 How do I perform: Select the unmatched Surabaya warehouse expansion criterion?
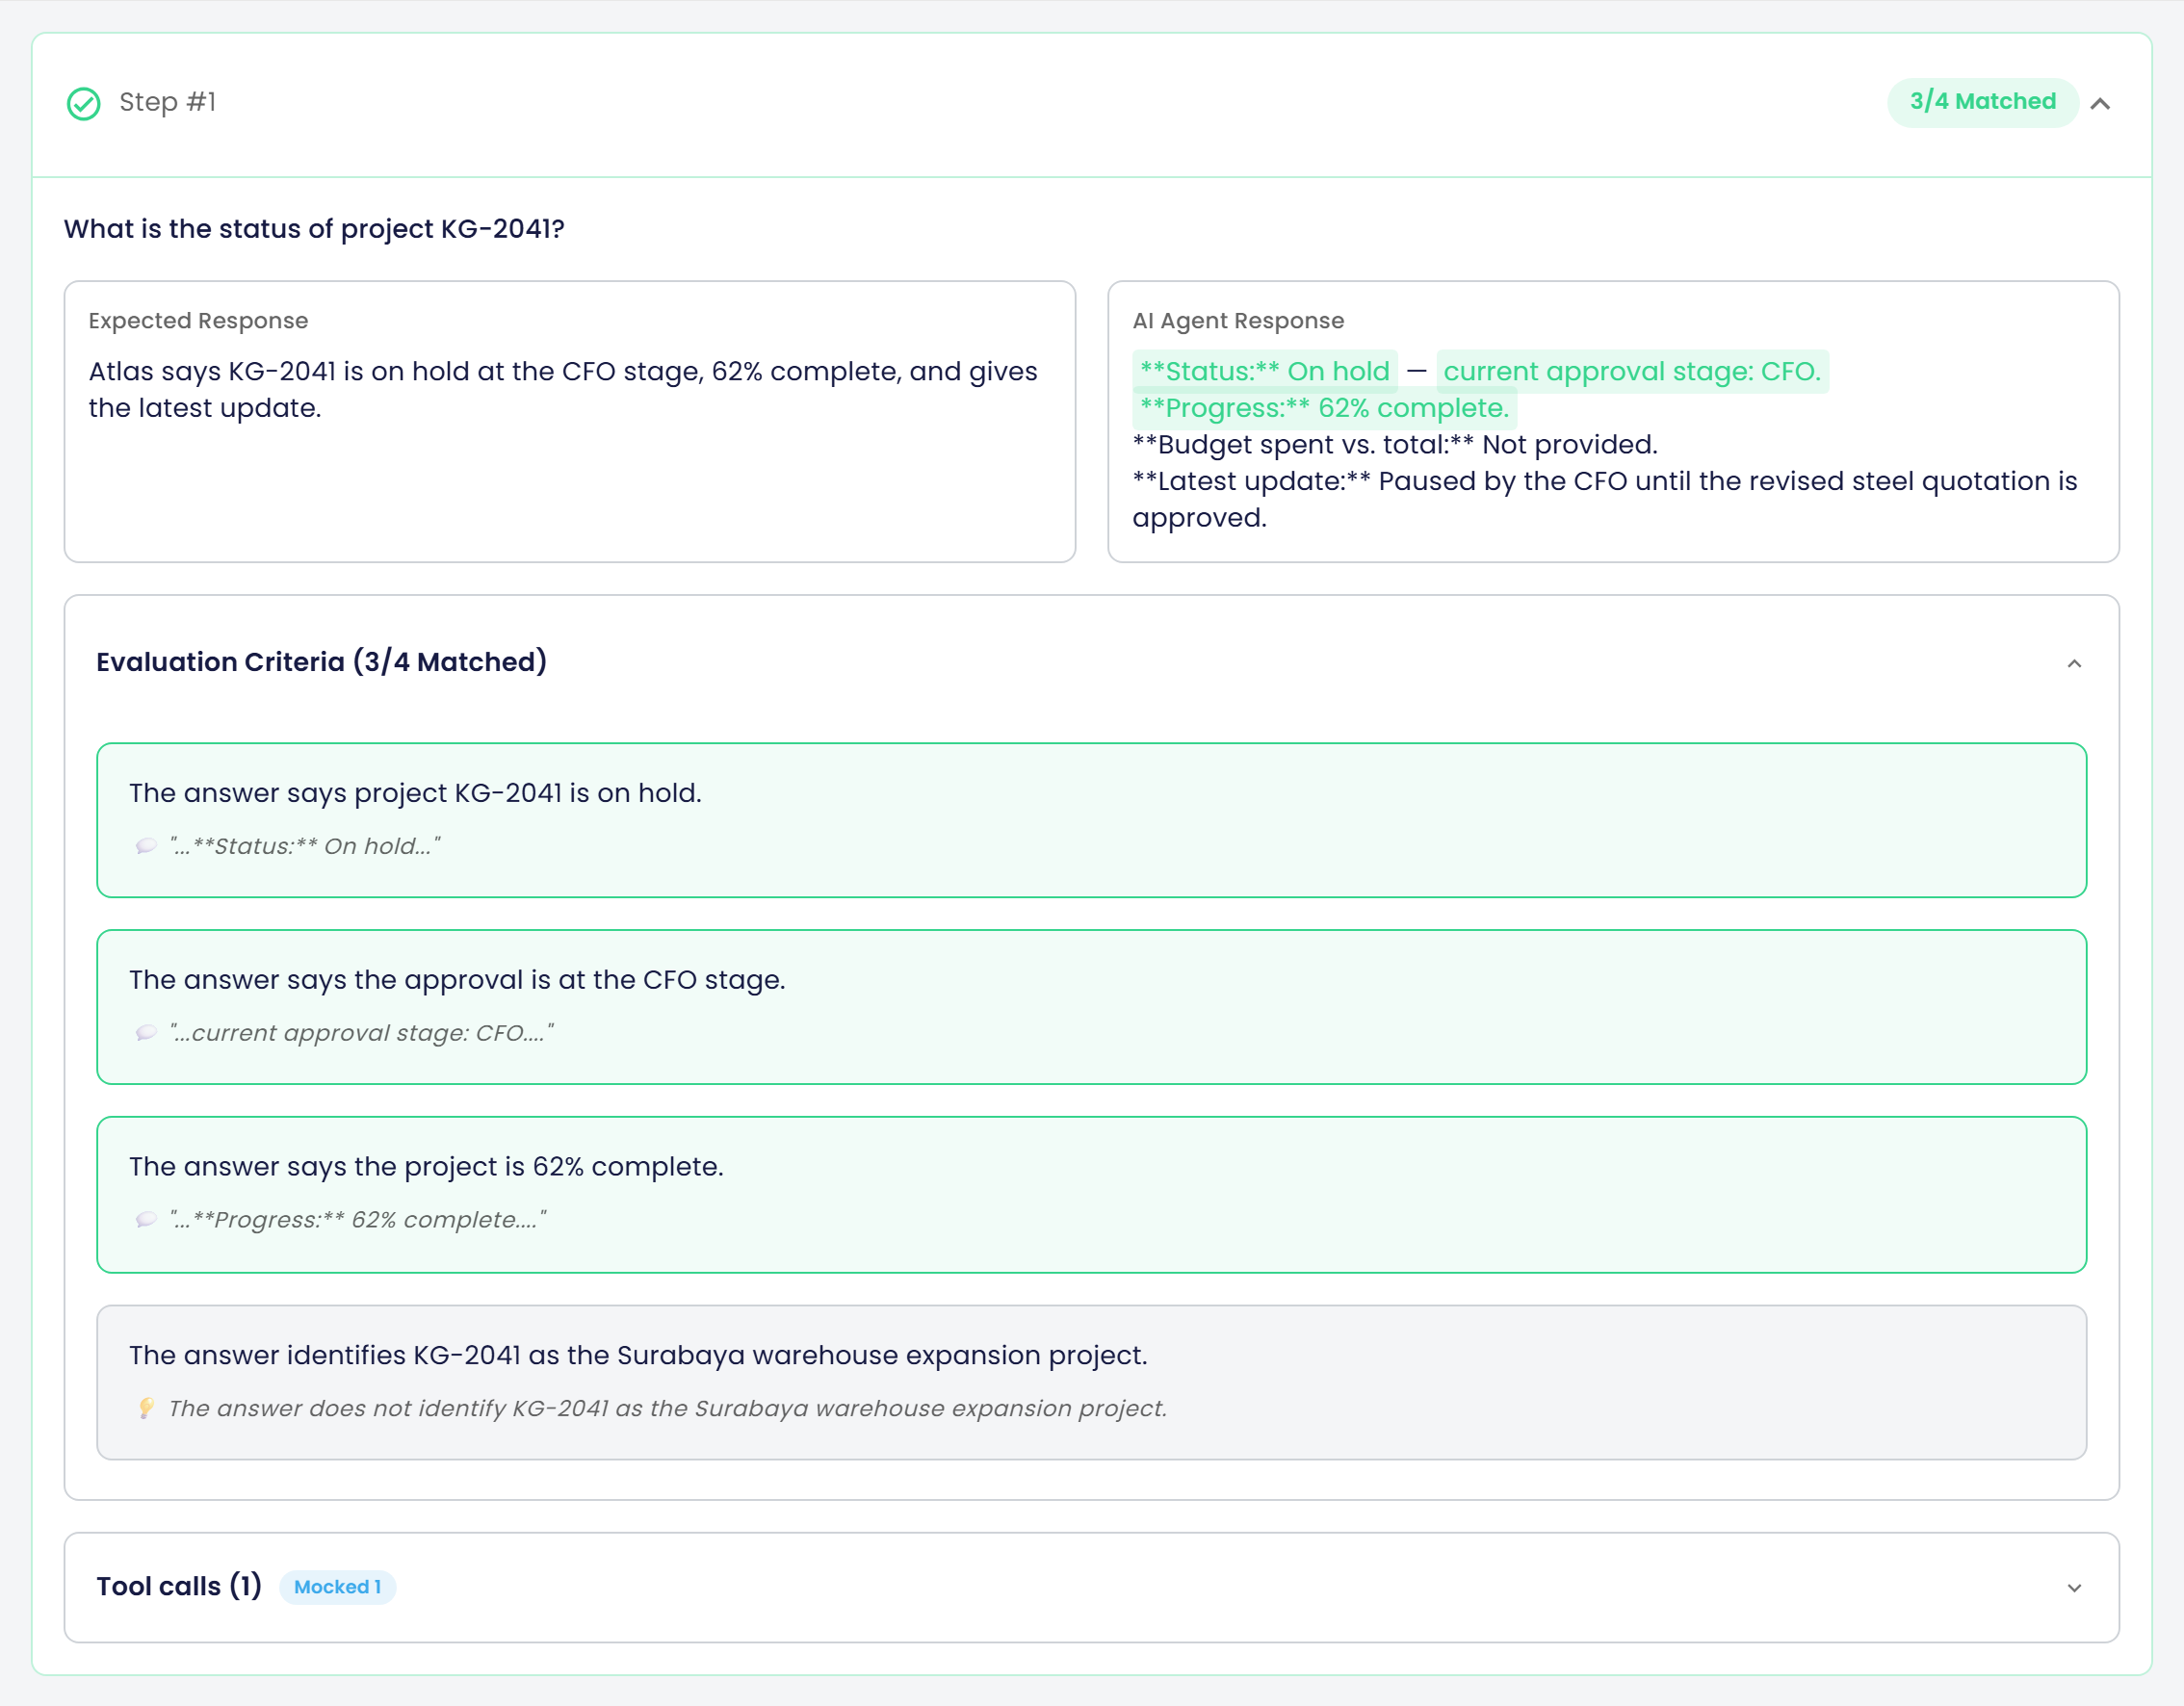(1091, 1382)
